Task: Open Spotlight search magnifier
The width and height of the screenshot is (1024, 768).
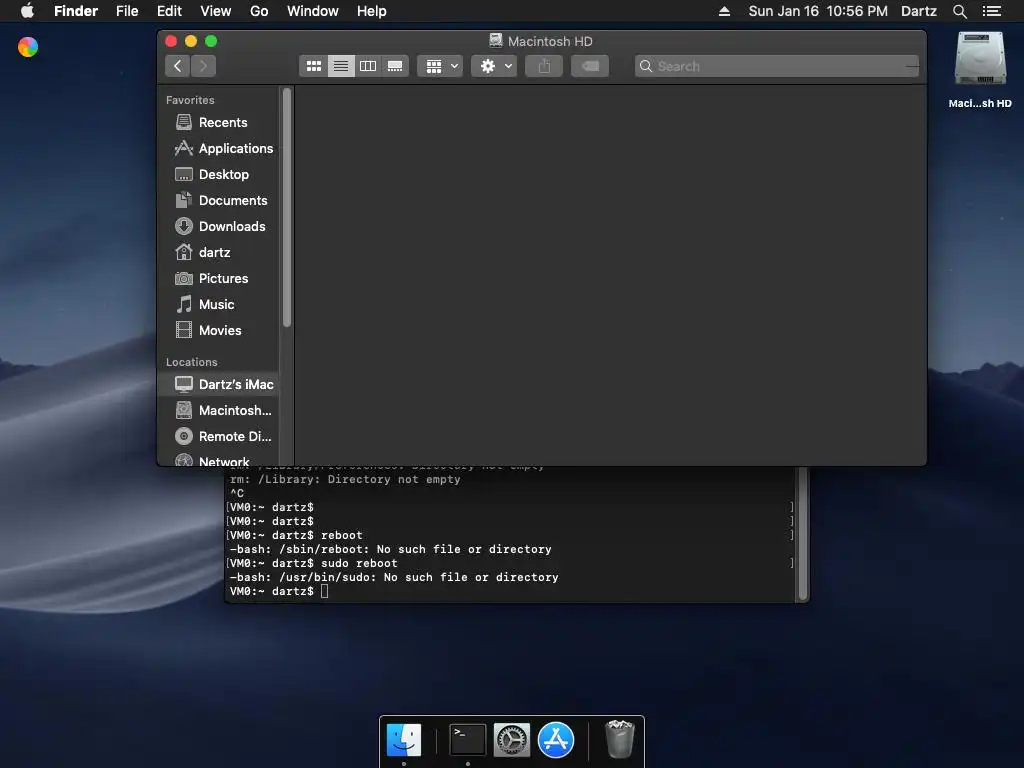Action: tap(959, 11)
